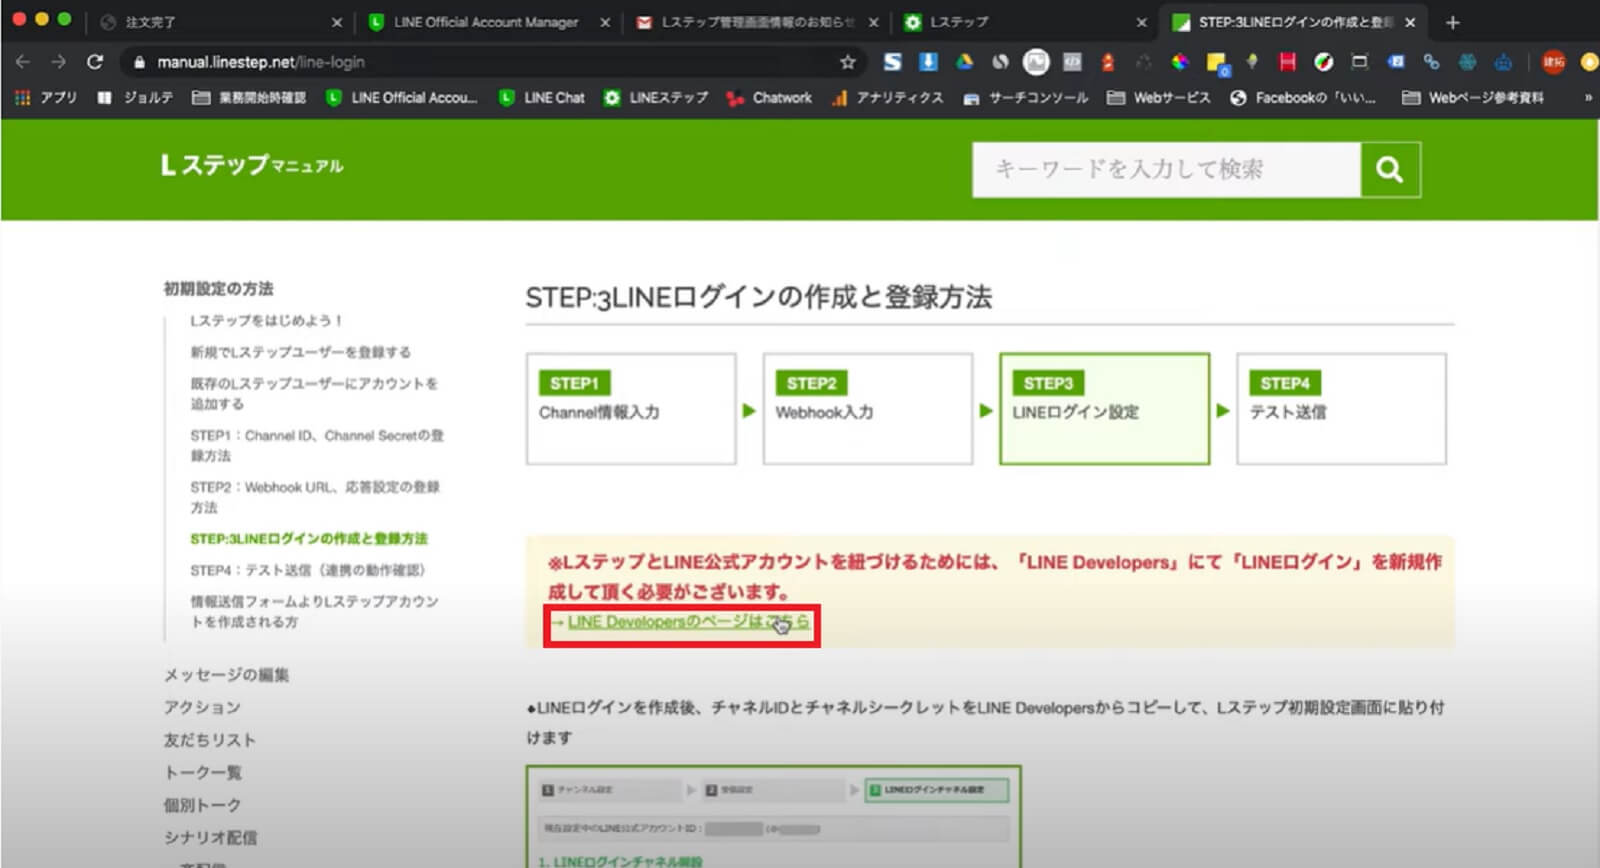1600x868 pixels.
Task: Expand the シナリオ配信 sidebar section
Action: 210,838
